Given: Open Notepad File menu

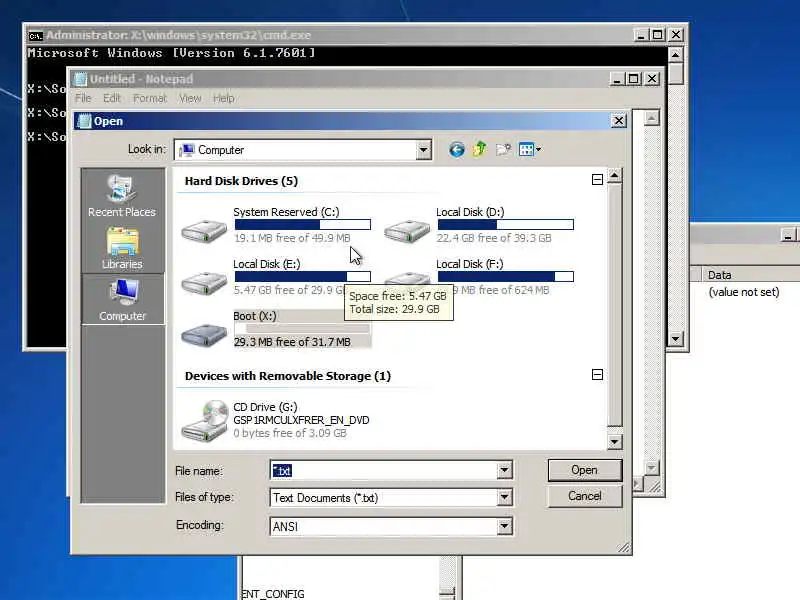Looking at the screenshot, I should click(83, 98).
